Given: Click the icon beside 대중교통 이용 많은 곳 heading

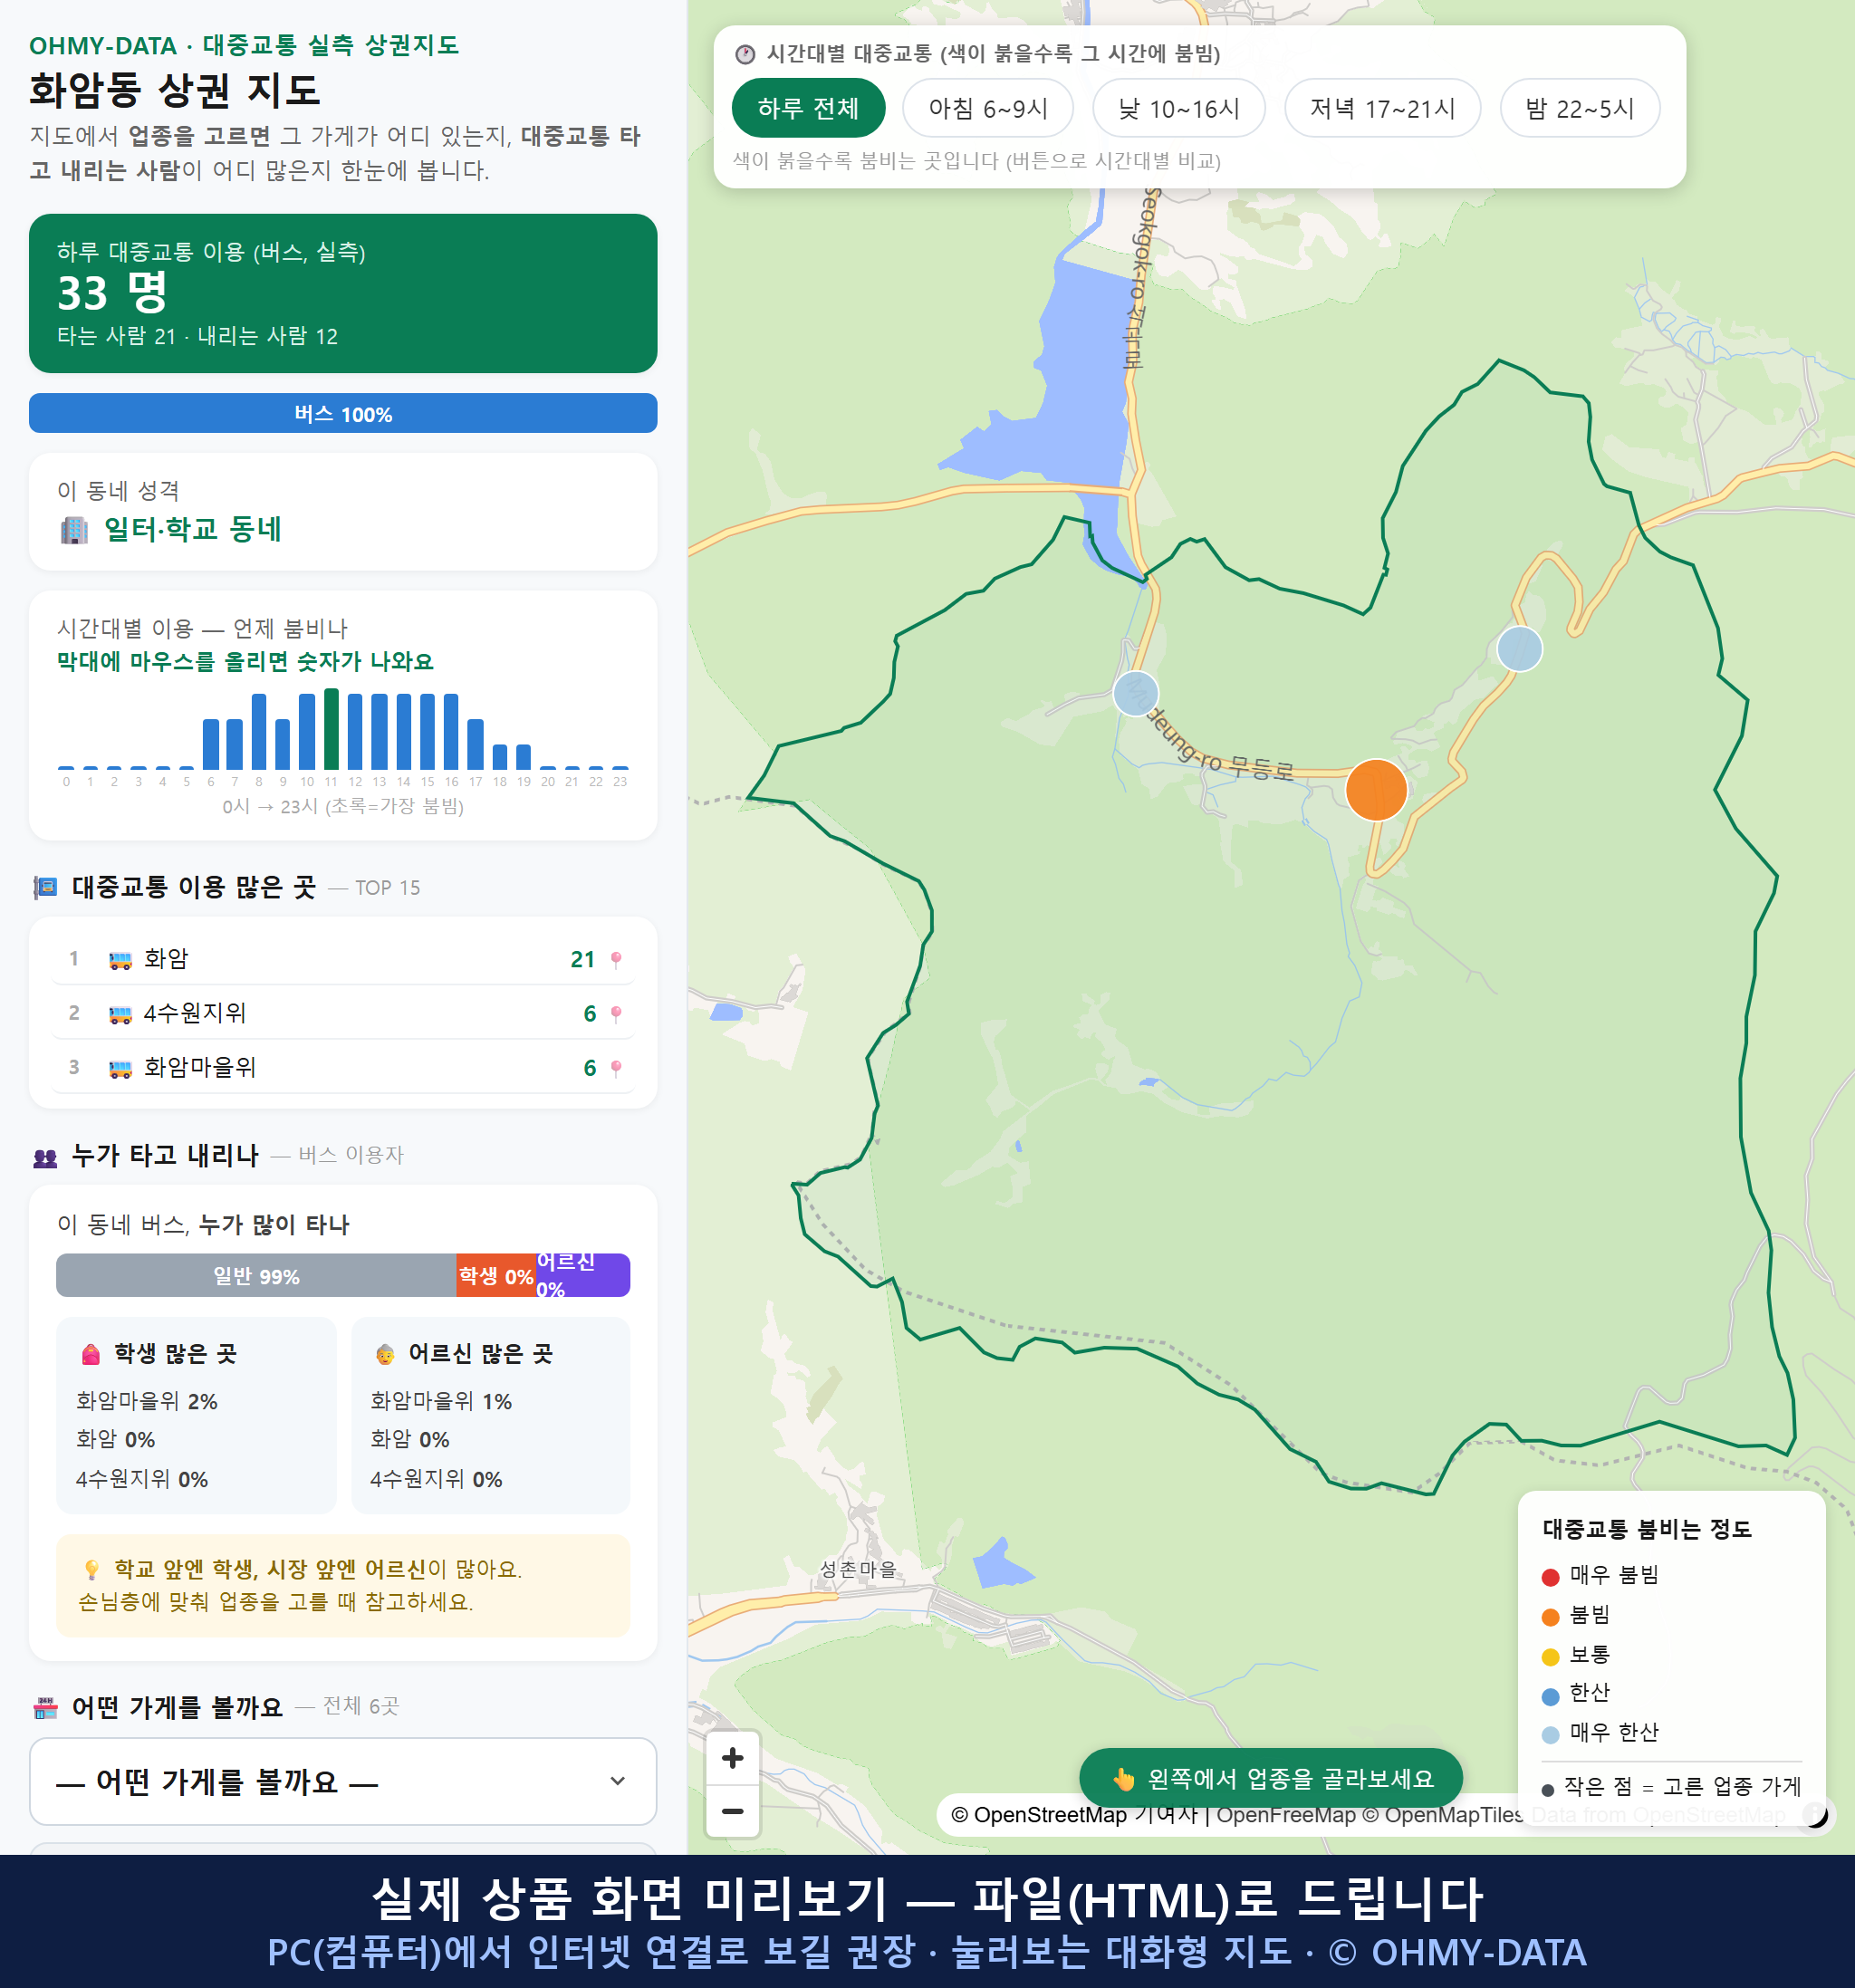Looking at the screenshot, I should click(x=45, y=887).
